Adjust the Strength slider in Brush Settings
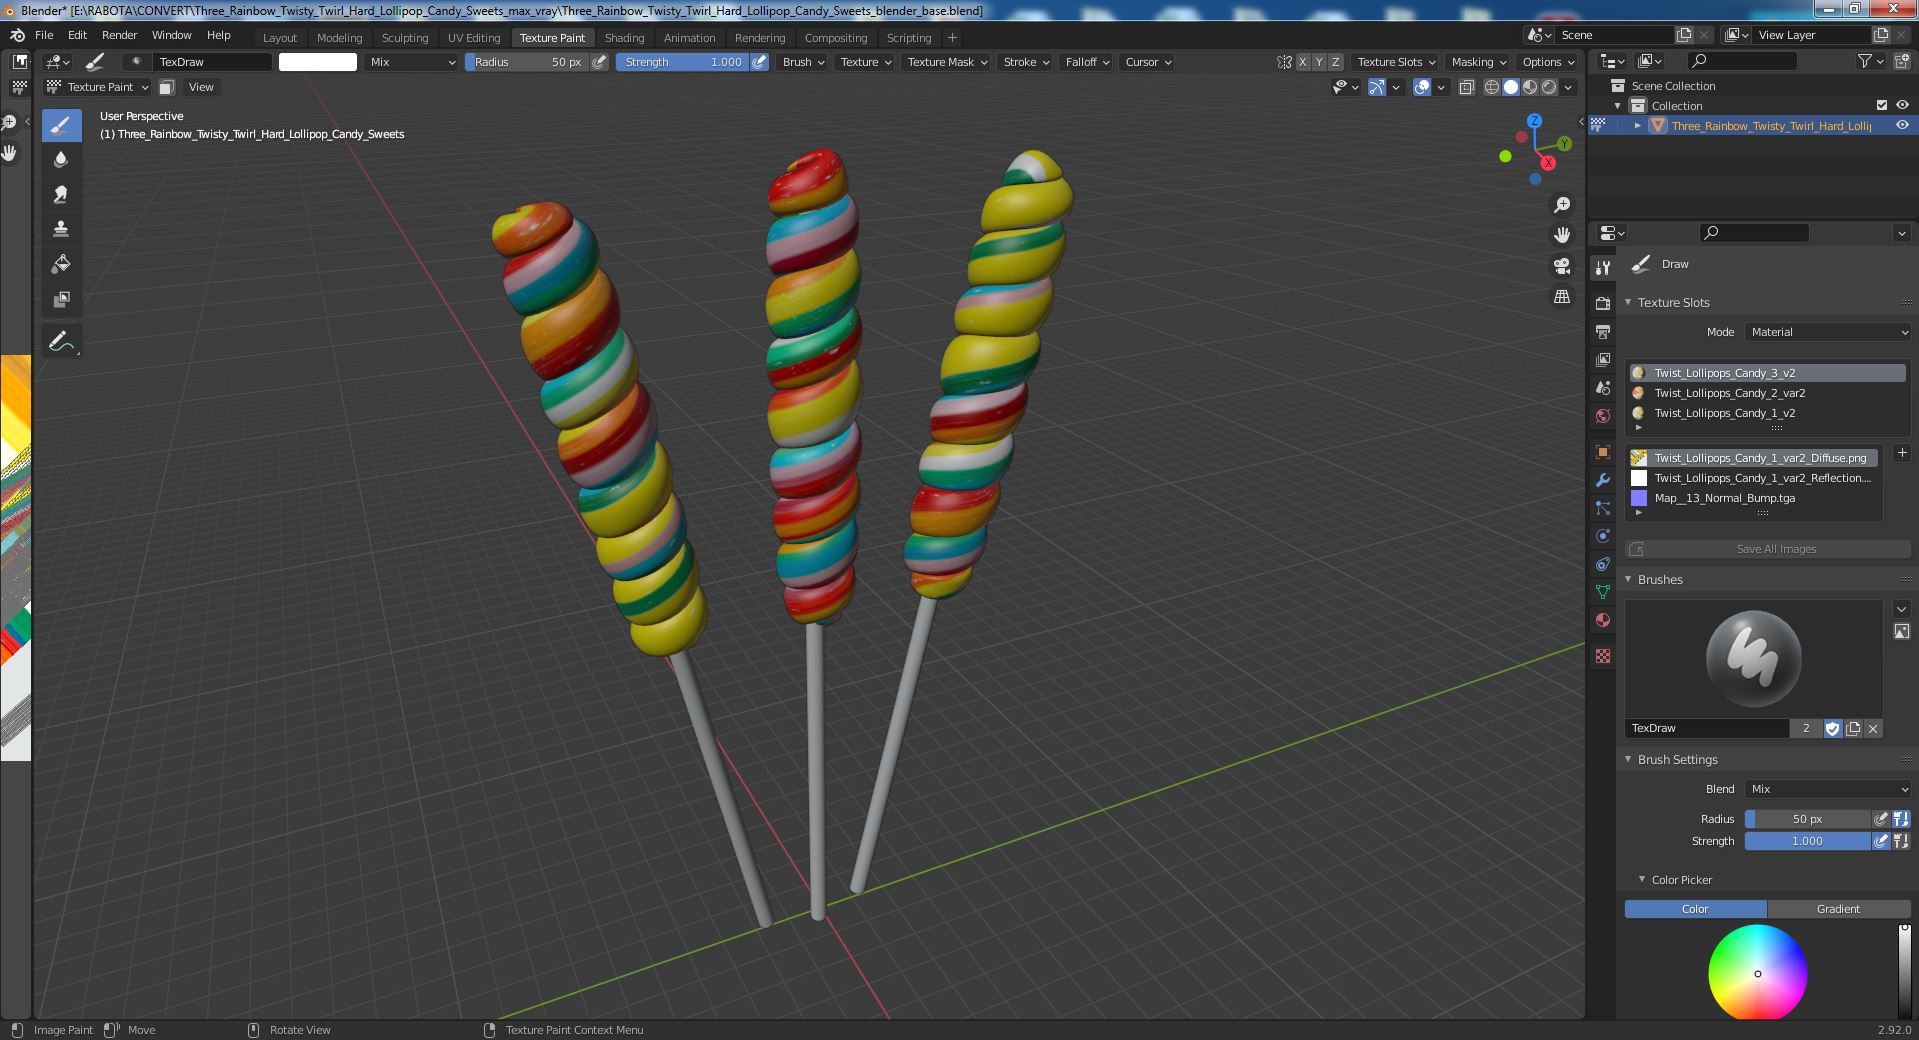 point(1807,841)
